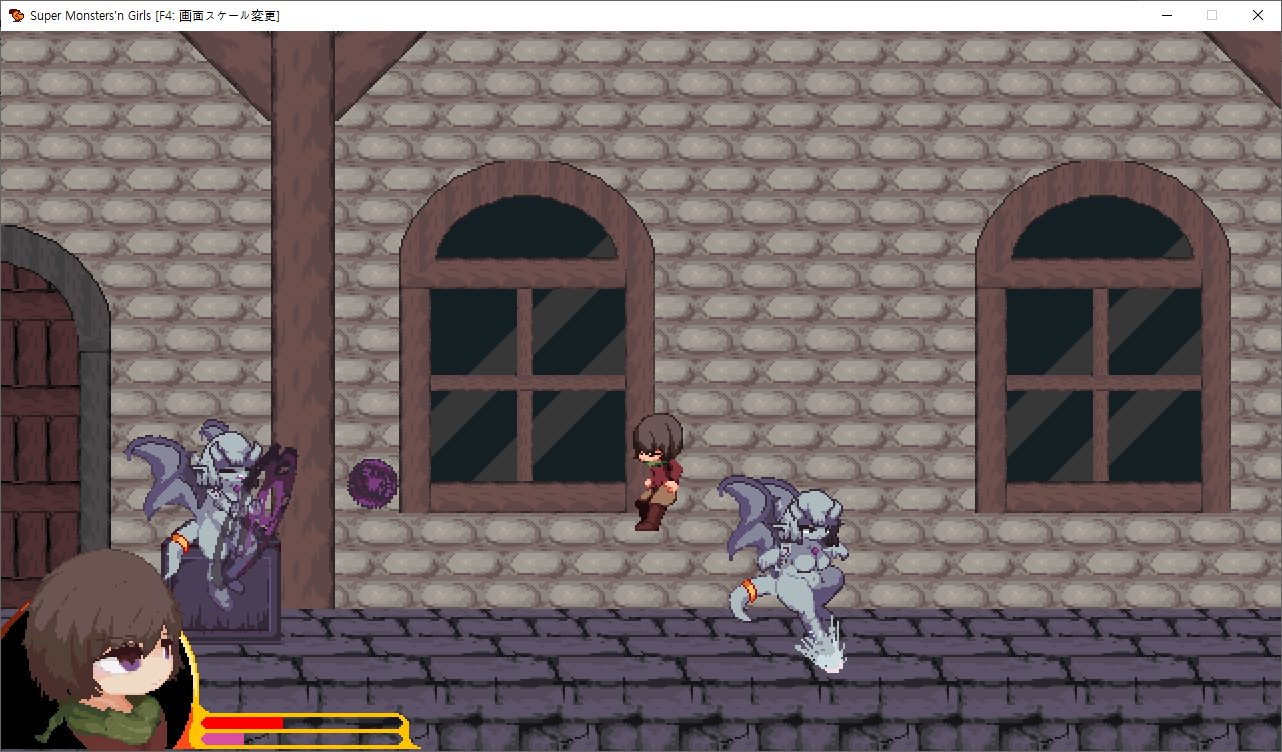Click the wooden arched door at left

(x=50, y=420)
